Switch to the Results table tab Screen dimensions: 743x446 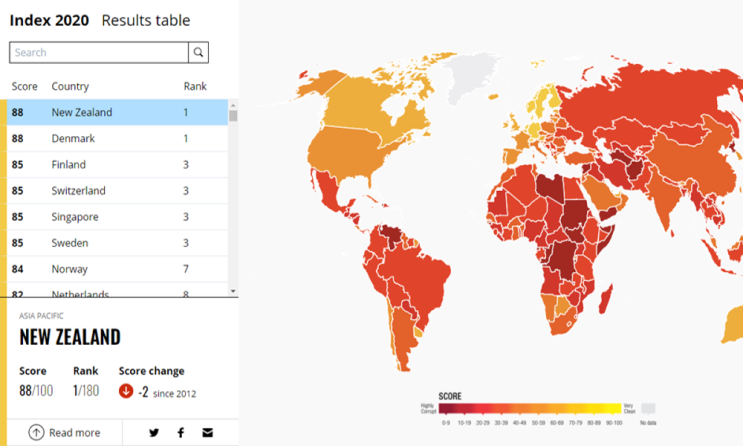tap(146, 20)
